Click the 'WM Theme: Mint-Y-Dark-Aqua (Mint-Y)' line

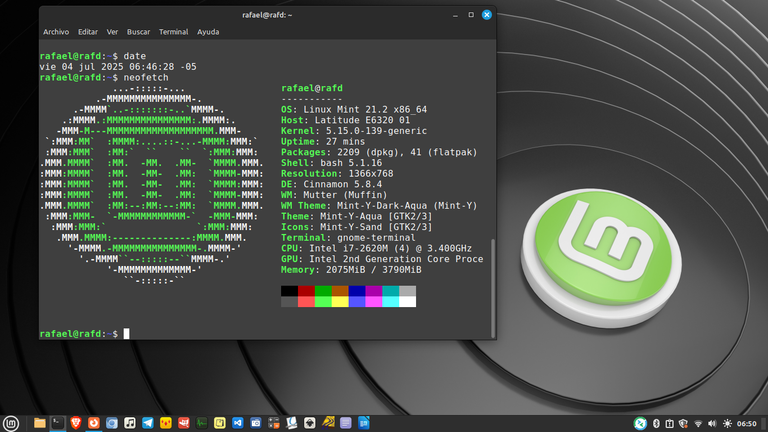pos(379,206)
